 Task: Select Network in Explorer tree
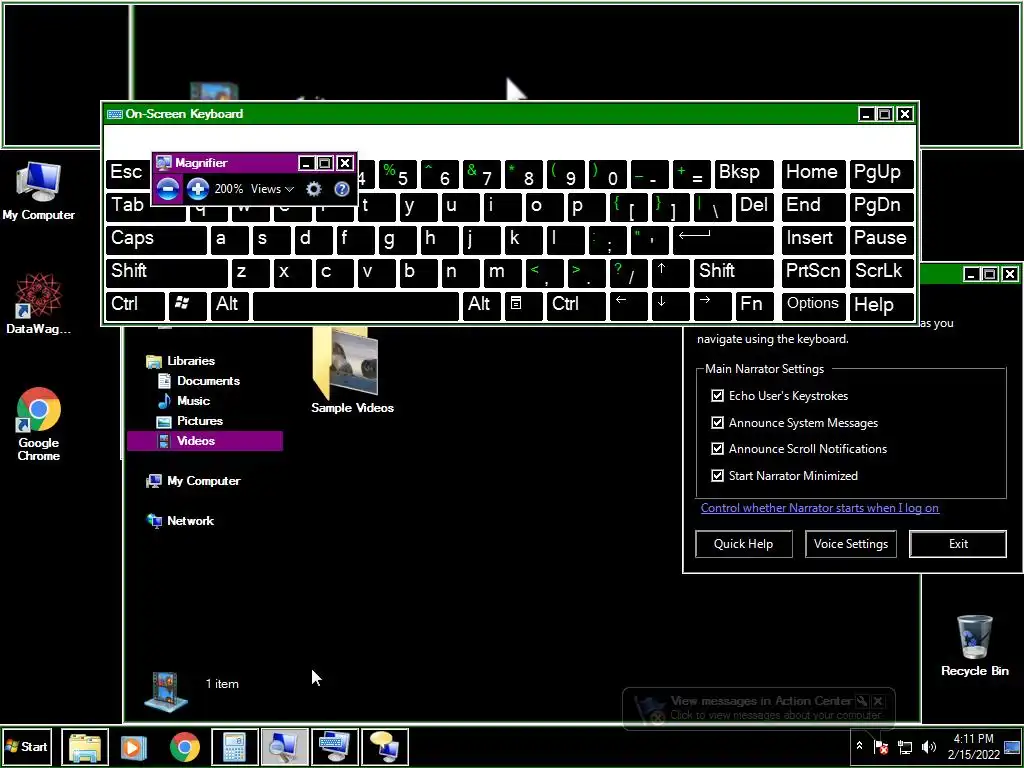(190, 520)
